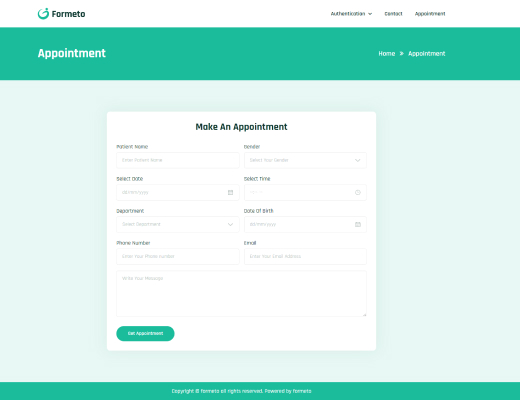This screenshot has height=400, width=520.
Task: Click the Select Date field
Action: (x=178, y=192)
